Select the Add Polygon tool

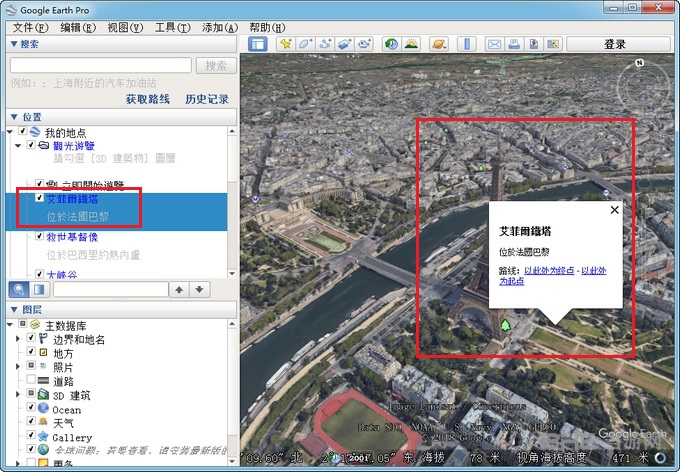coord(305,44)
